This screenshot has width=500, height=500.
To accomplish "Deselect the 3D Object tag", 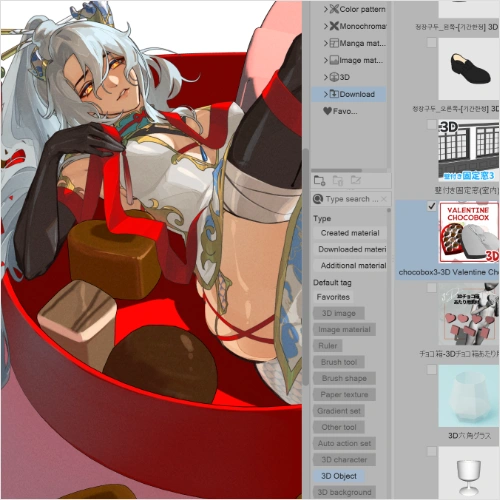I will (339, 476).
